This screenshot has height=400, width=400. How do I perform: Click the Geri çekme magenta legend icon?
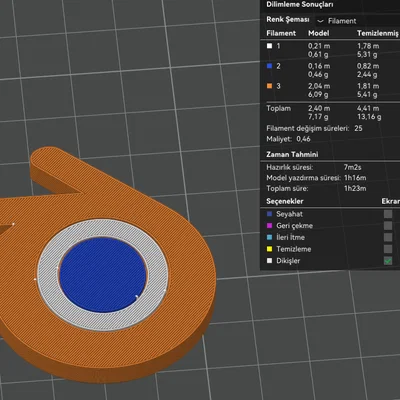(270, 226)
